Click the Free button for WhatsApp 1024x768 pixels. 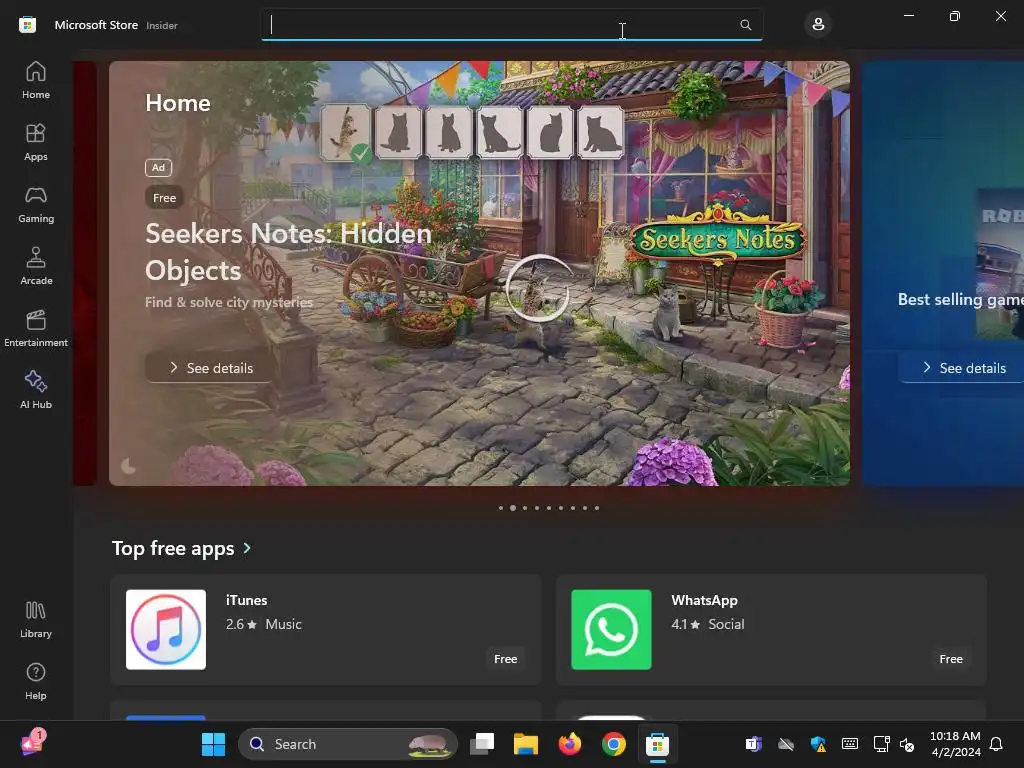tap(951, 659)
